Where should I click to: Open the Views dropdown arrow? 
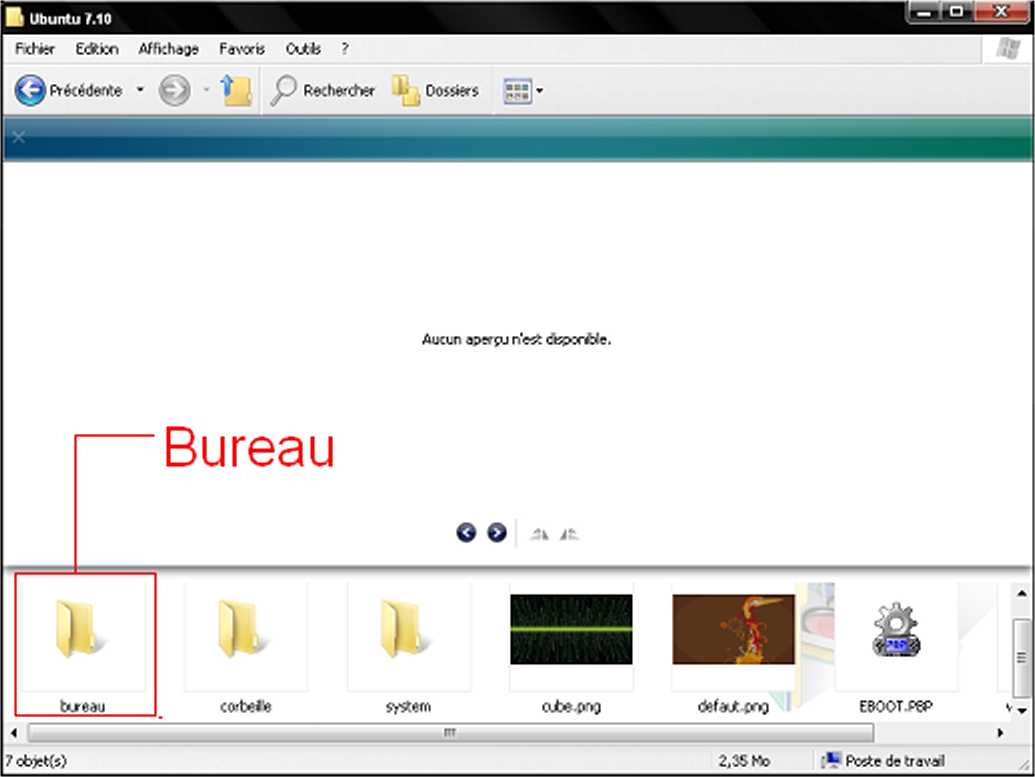tap(540, 91)
